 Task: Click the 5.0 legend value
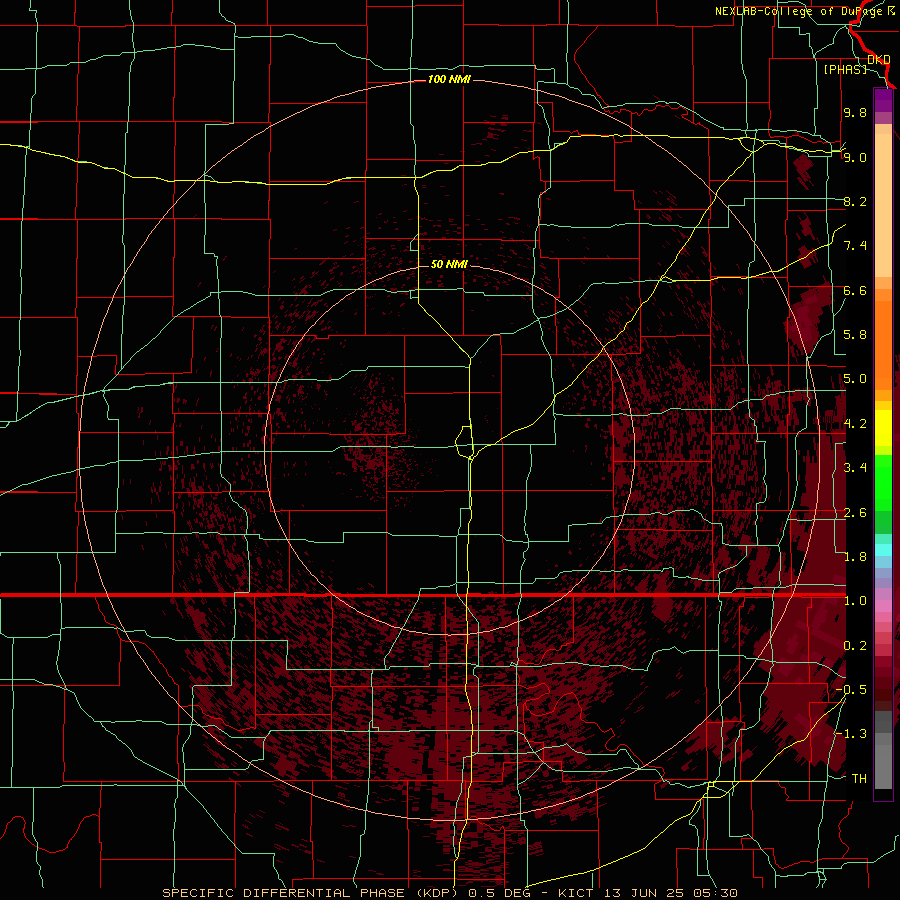click(x=855, y=379)
